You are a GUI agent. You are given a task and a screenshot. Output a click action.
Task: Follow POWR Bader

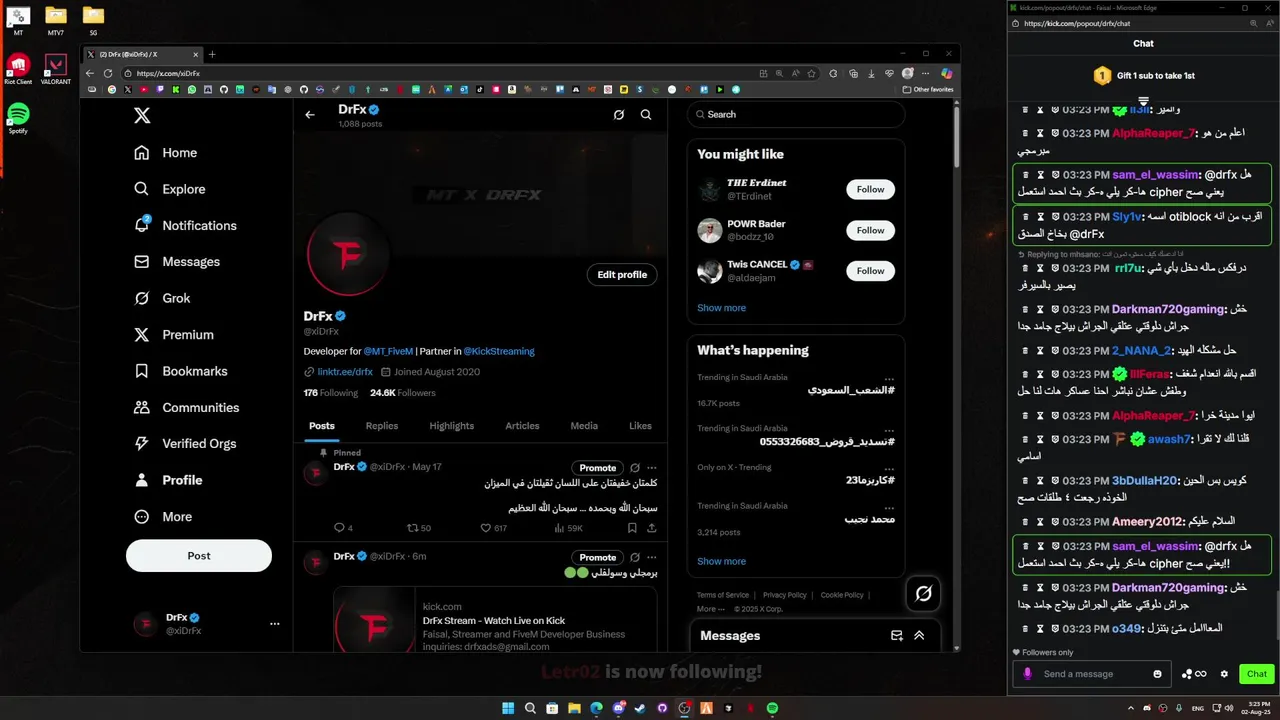click(870, 230)
